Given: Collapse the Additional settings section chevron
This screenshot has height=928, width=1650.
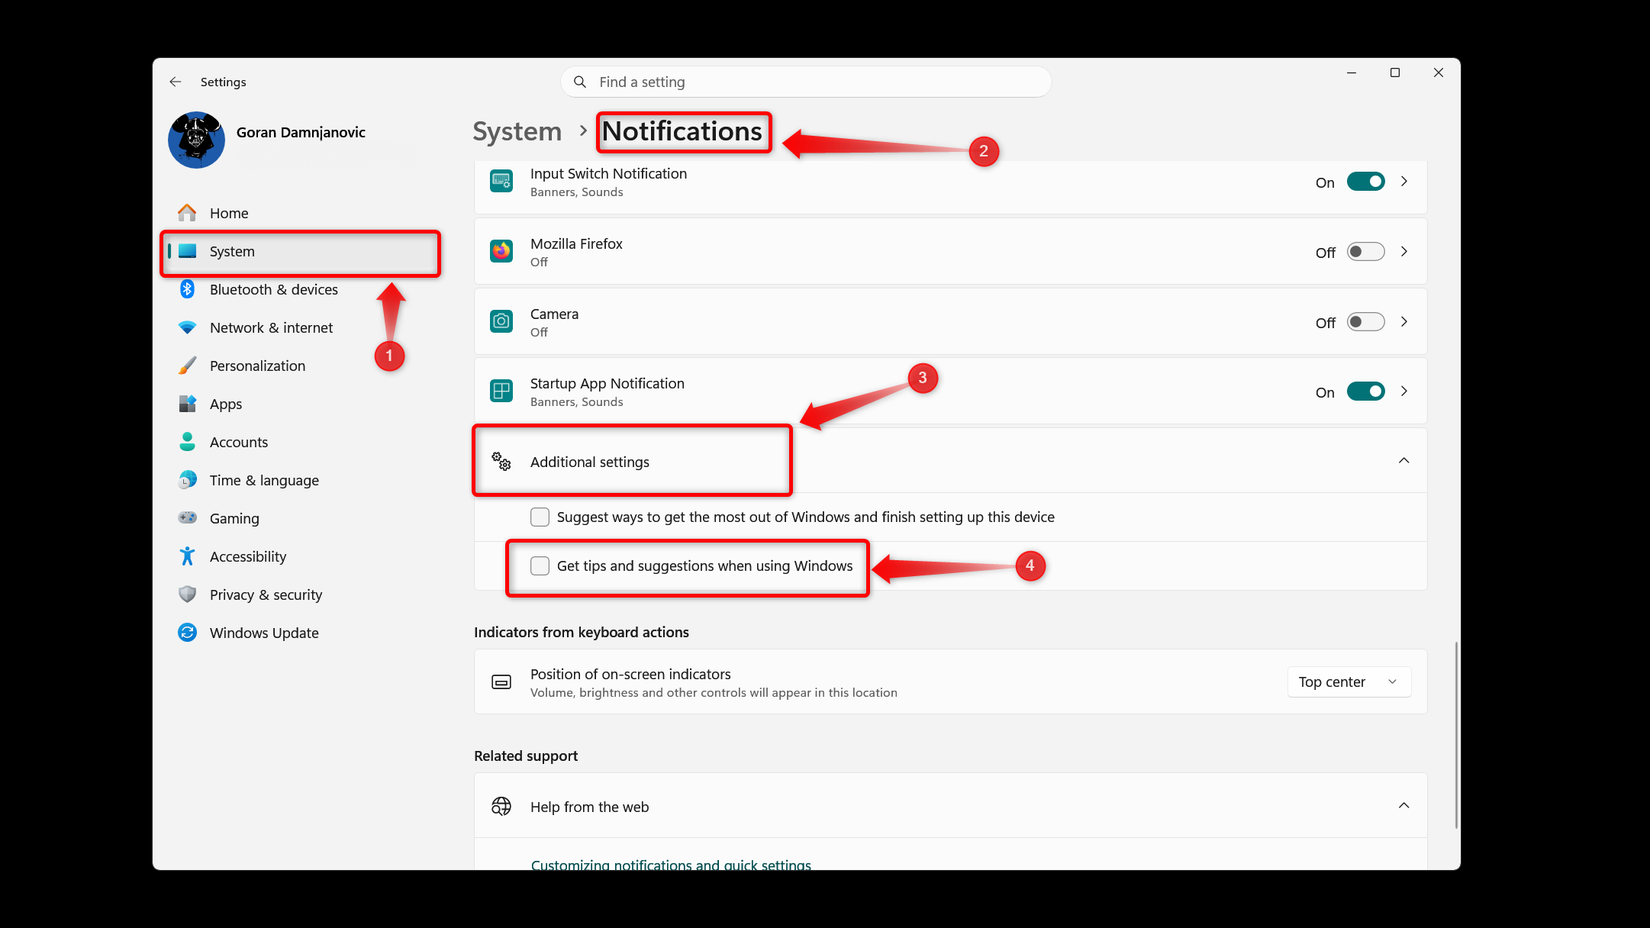Looking at the screenshot, I should 1404,461.
